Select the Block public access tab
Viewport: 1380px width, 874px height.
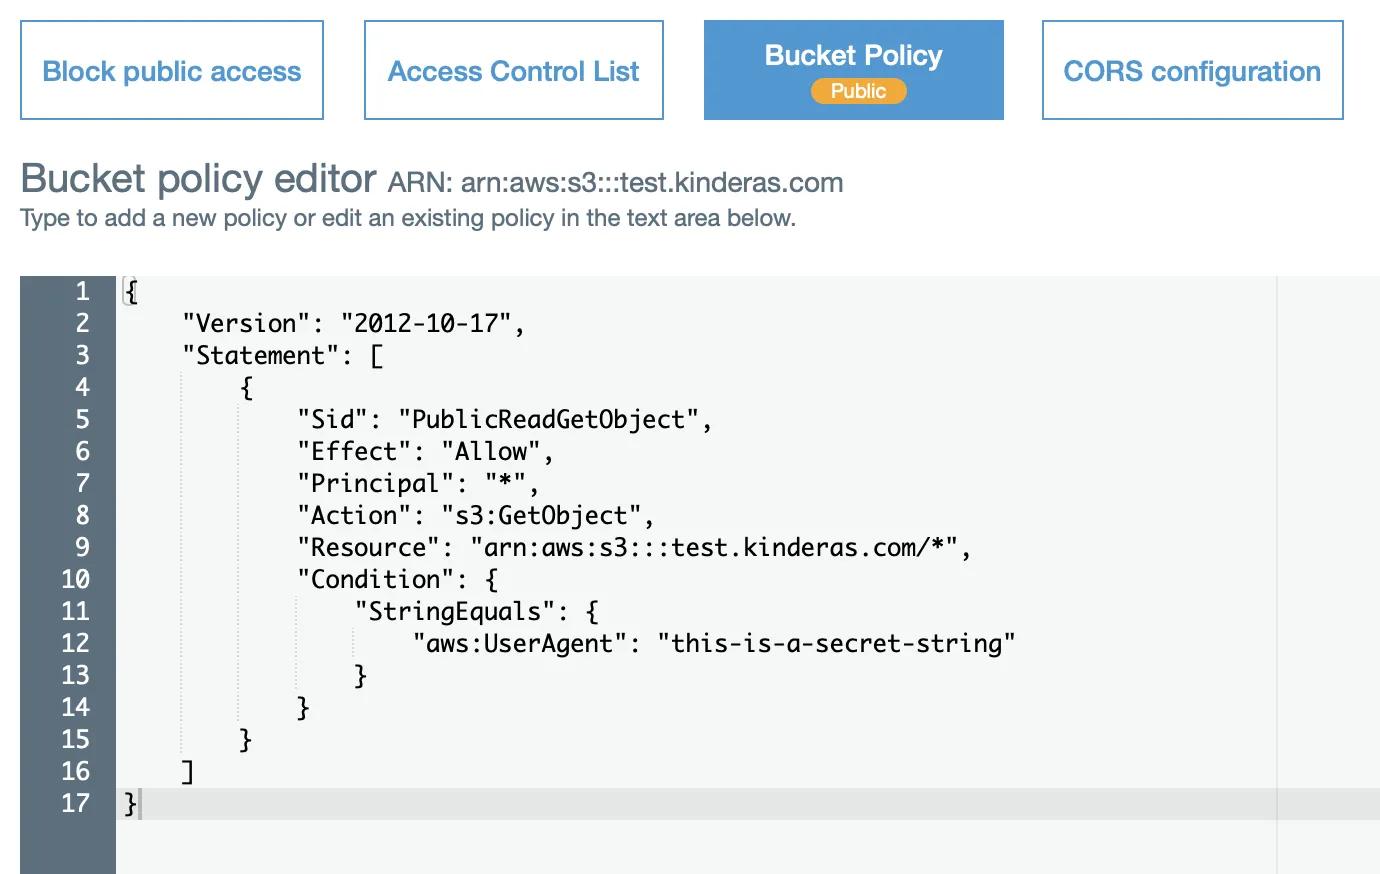[x=171, y=70]
